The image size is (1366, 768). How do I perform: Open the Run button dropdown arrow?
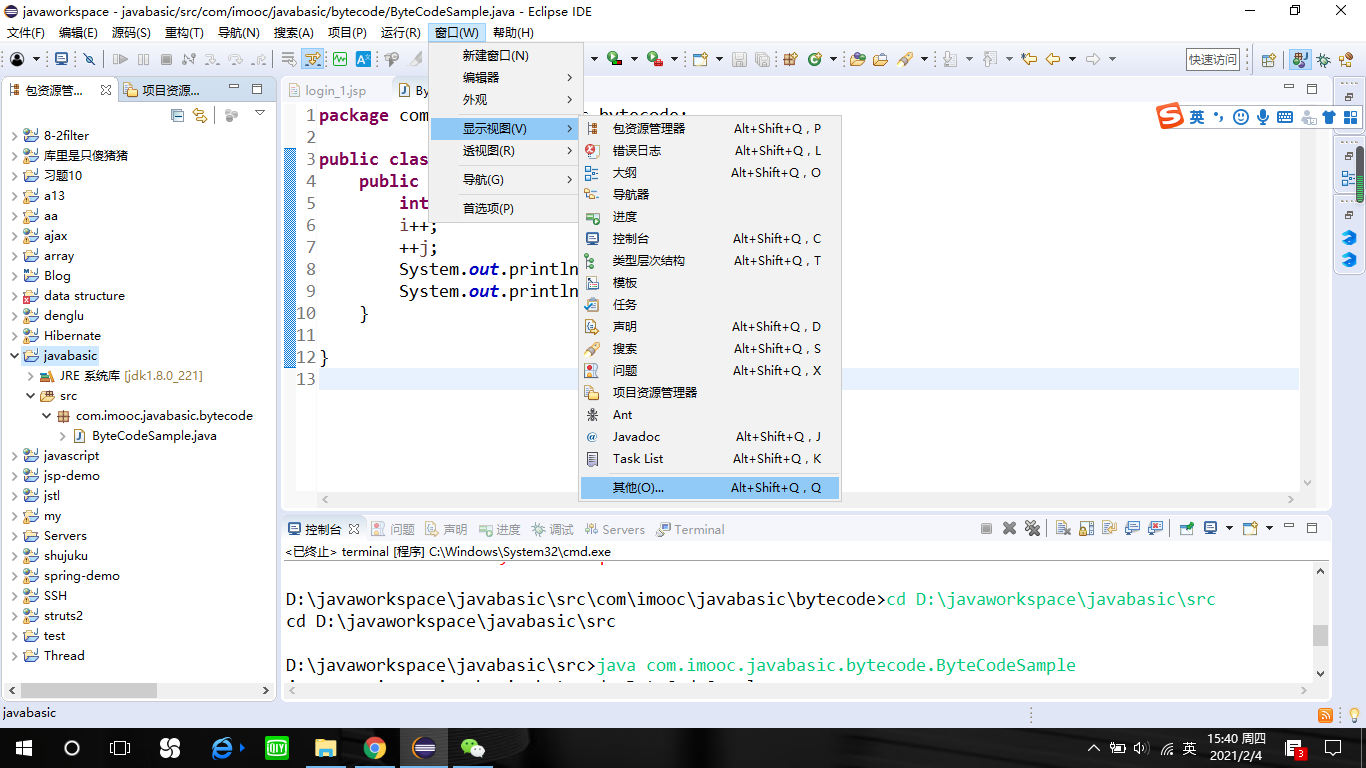point(634,59)
